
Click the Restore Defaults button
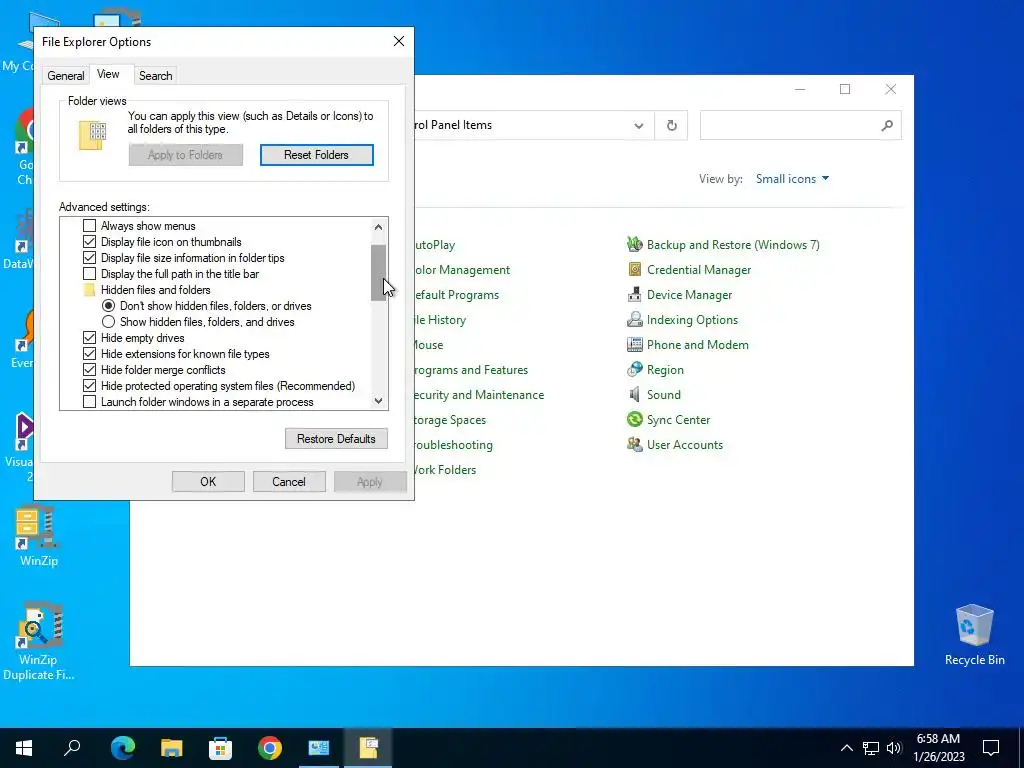coord(336,439)
